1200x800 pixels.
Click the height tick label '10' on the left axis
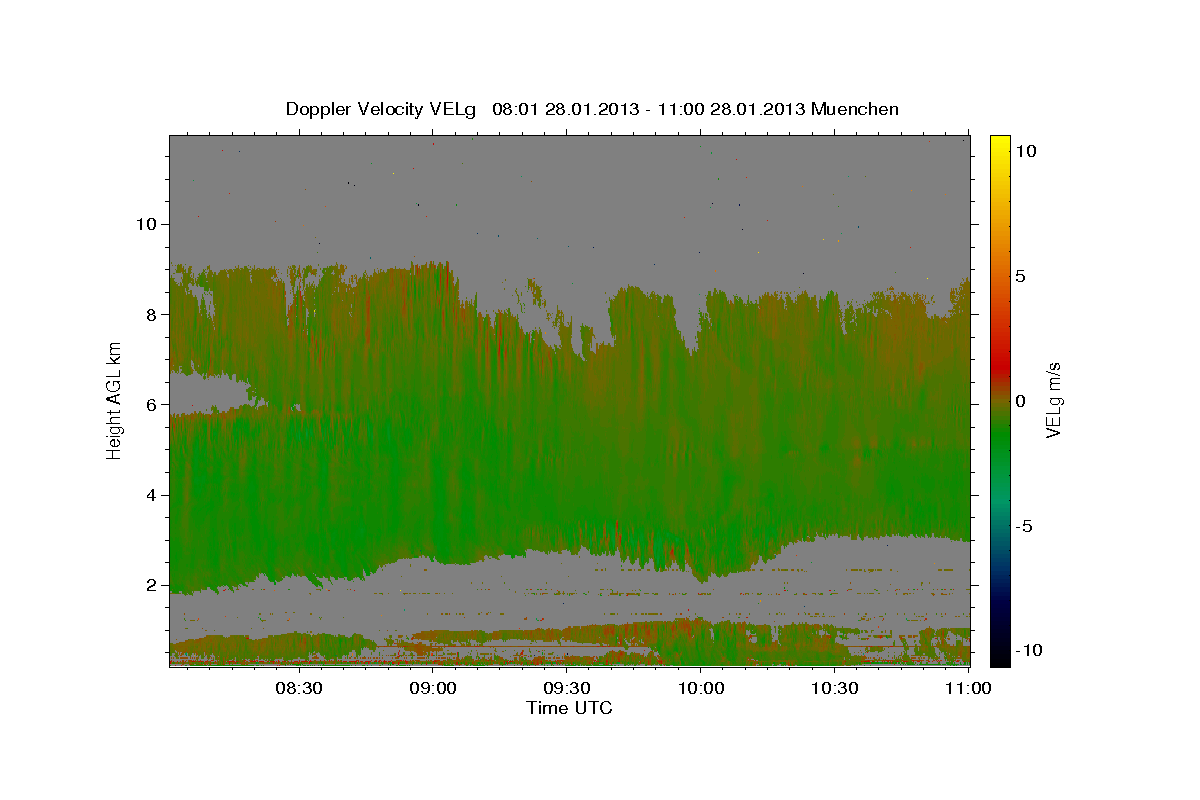148,224
